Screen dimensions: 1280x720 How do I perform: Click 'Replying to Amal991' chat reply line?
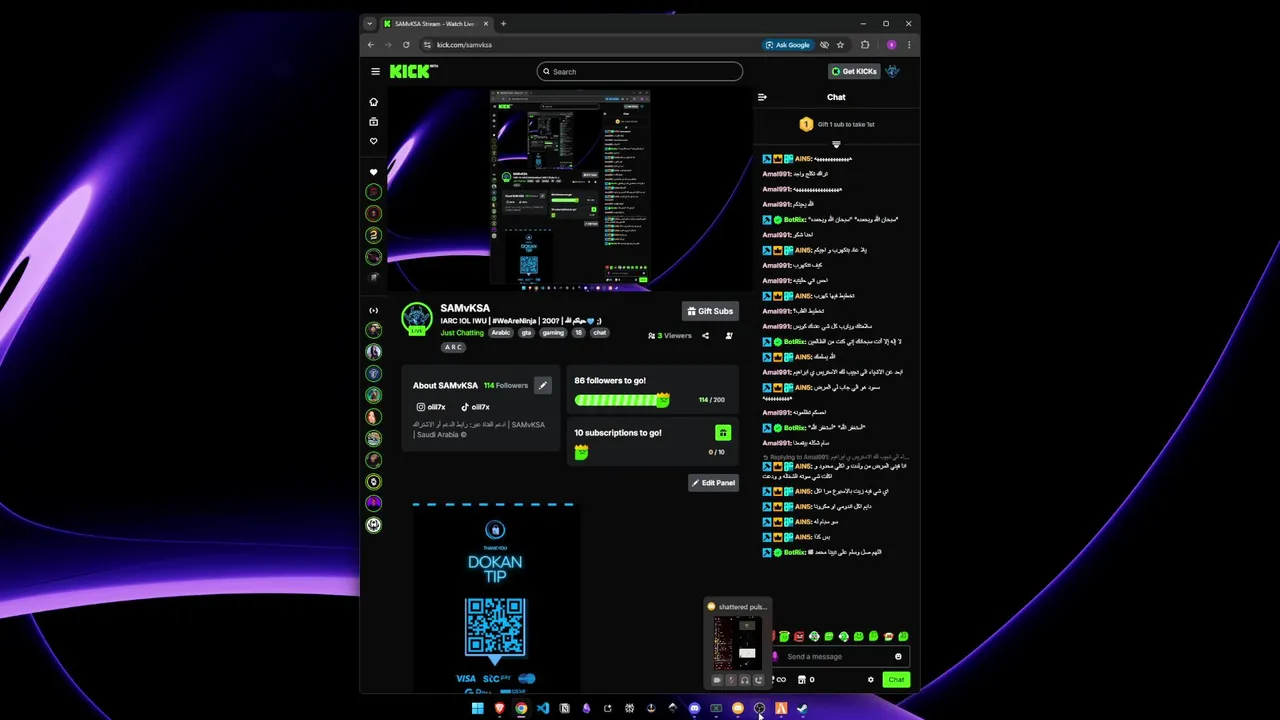coord(836,456)
